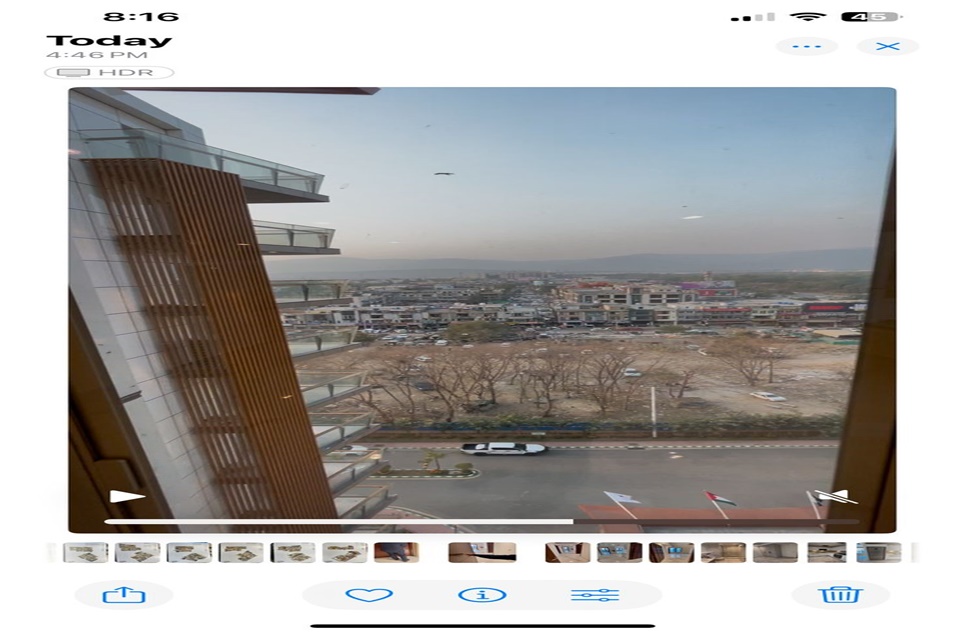Tap the battery indicator showing 45
The height and width of the screenshot is (633, 965).
coord(871,17)
